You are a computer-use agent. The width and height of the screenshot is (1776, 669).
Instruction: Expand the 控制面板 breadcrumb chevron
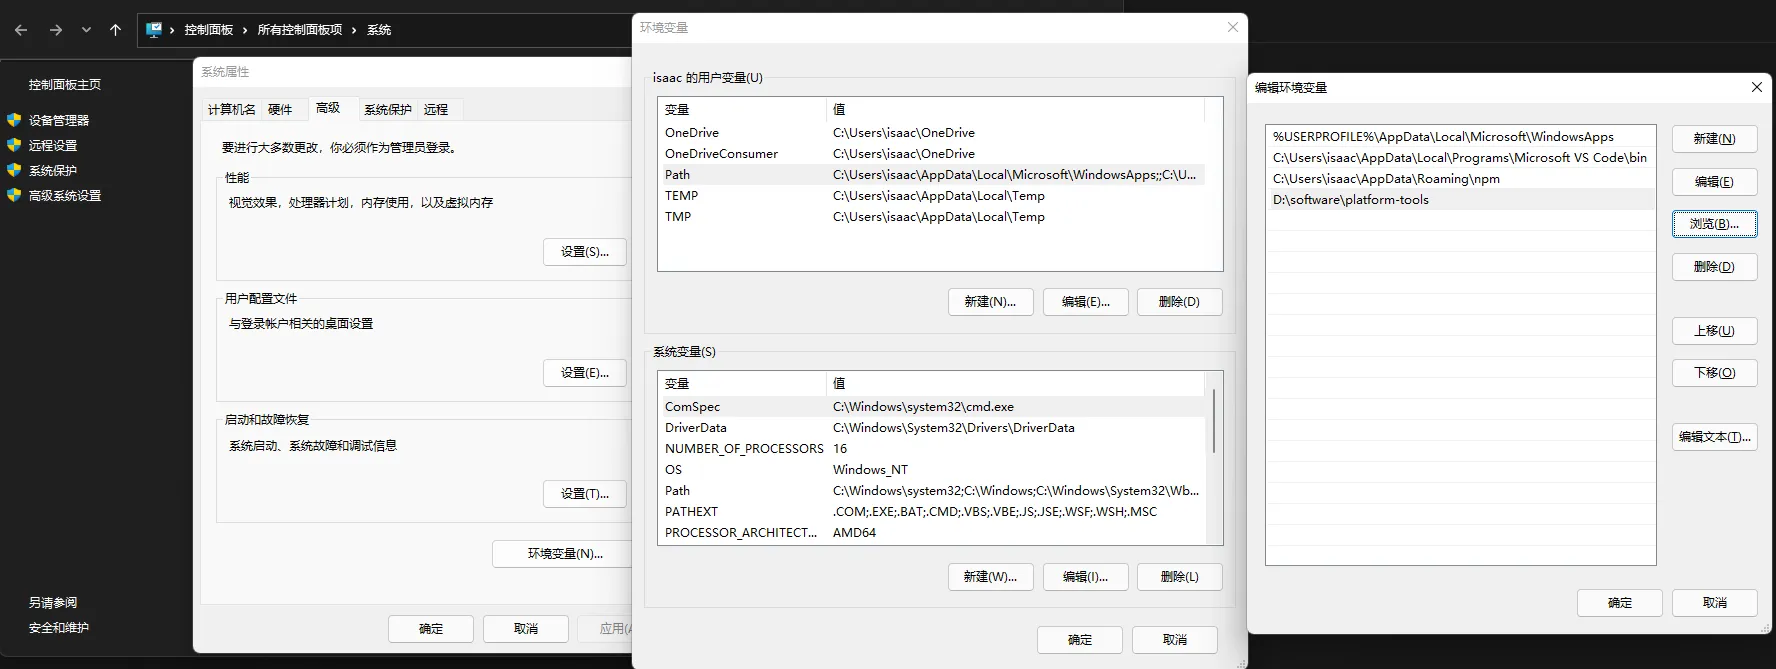pos(245,30)
